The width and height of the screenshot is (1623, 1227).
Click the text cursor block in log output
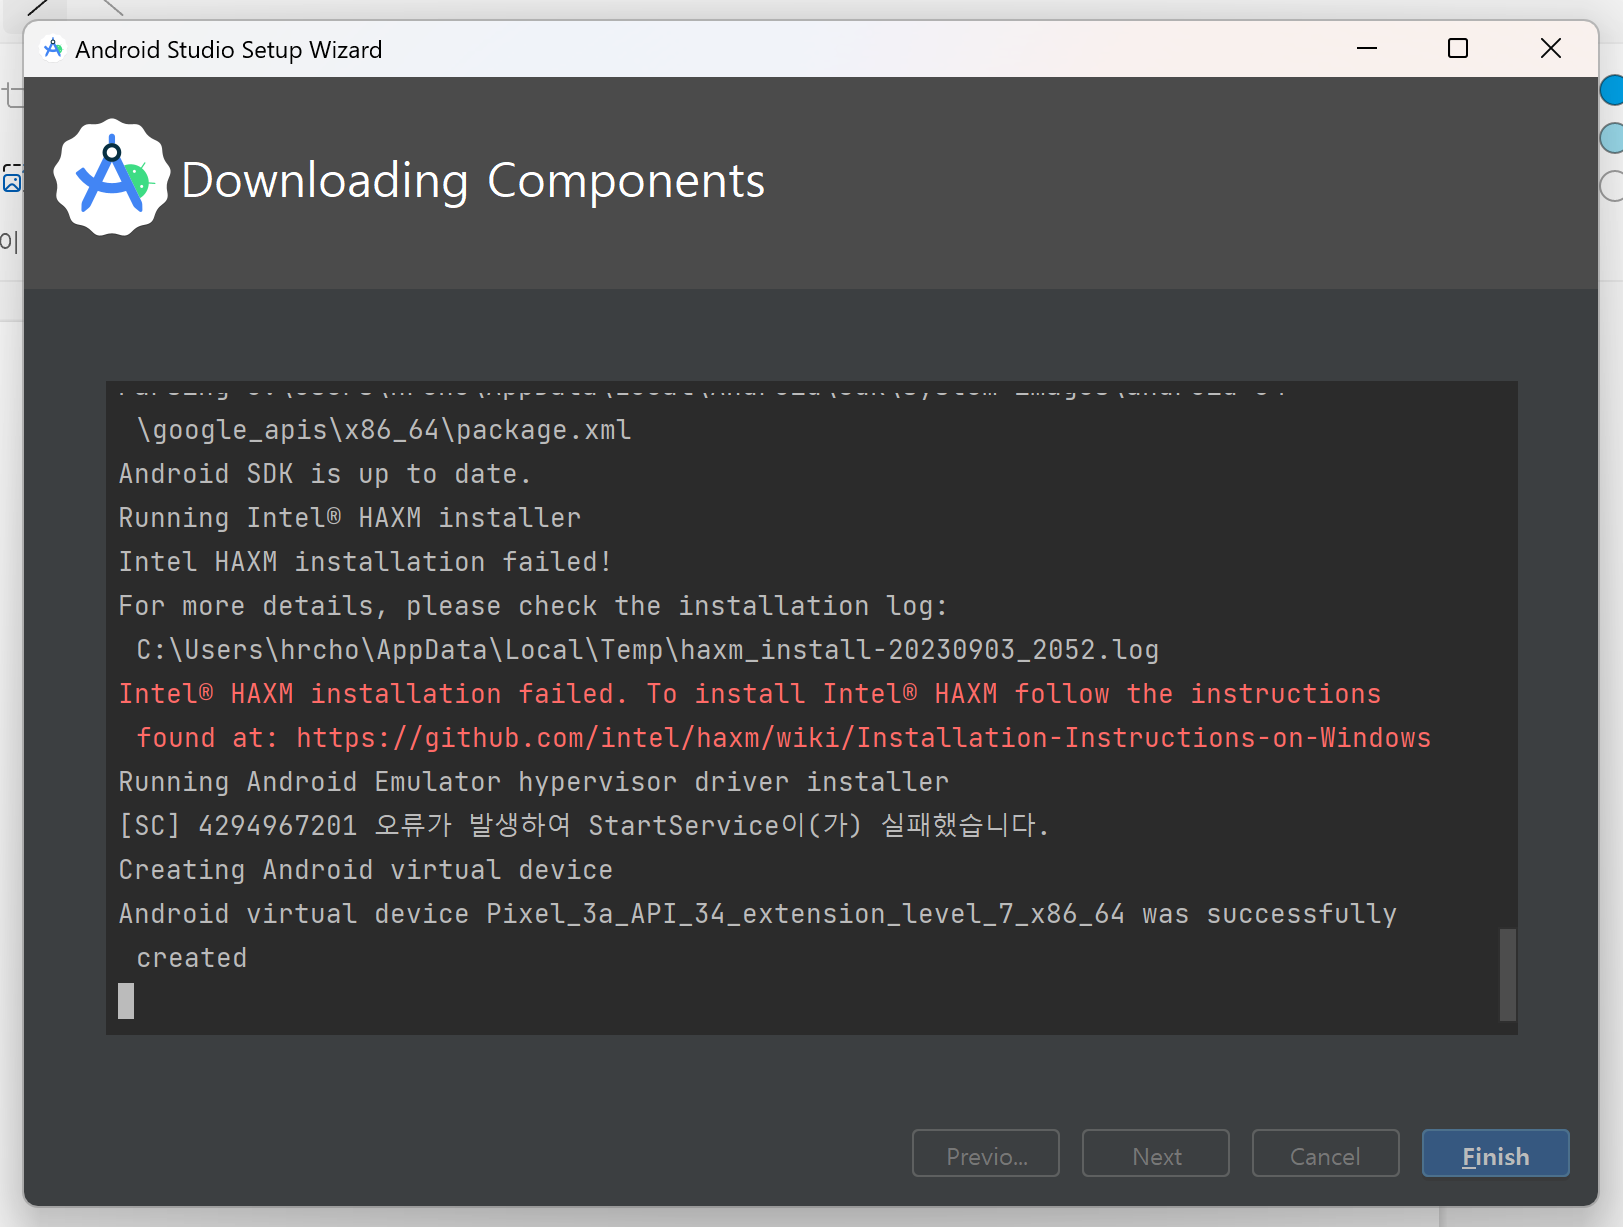(x=126, y=1001)
